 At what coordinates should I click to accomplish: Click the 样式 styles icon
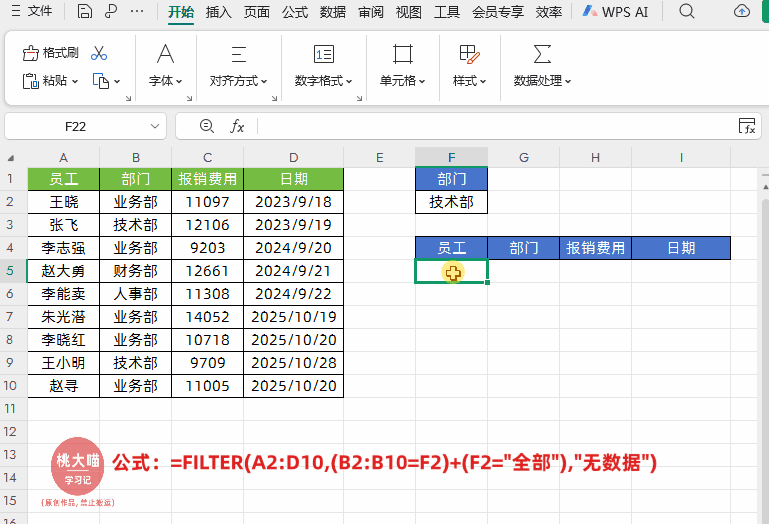tap(469, 53)
